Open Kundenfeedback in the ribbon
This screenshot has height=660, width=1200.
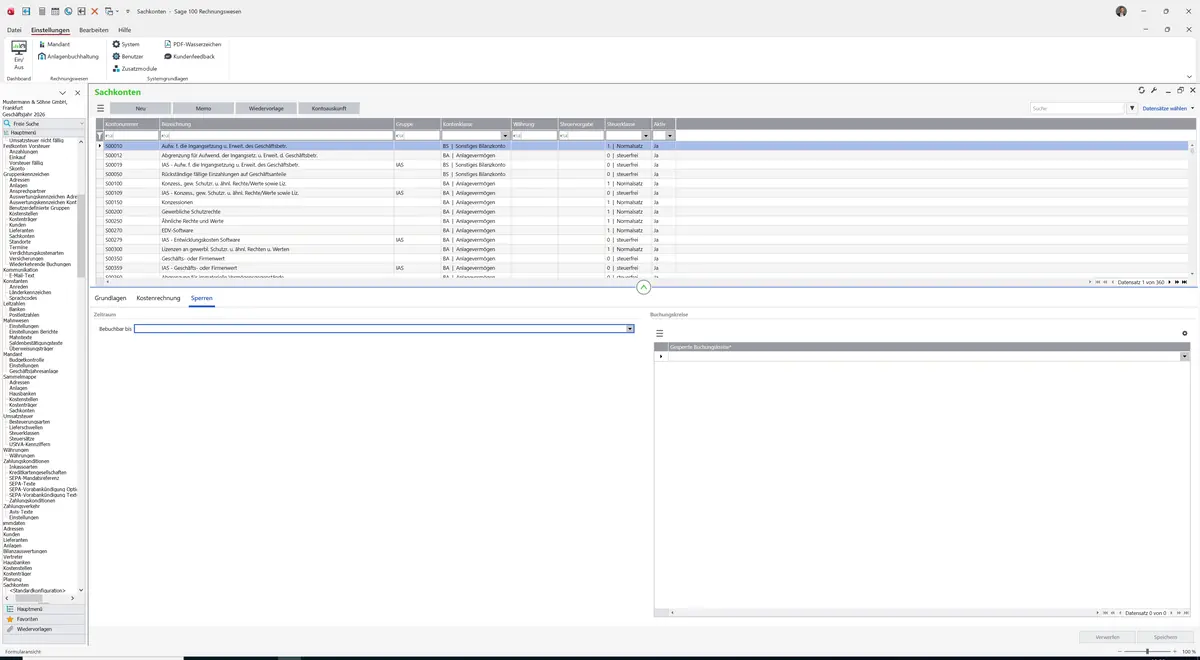coord(189,56)
